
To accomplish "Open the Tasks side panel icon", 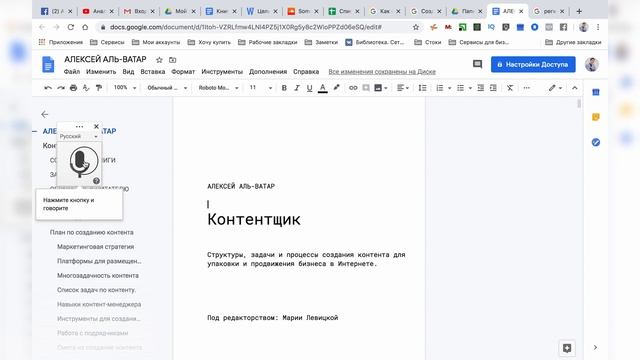I will (x=596, y=142).
